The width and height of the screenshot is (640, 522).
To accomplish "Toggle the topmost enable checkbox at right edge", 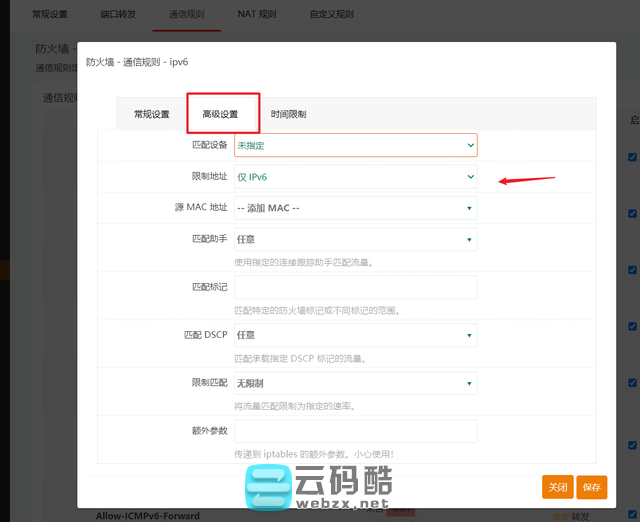I will pos(632,157).
